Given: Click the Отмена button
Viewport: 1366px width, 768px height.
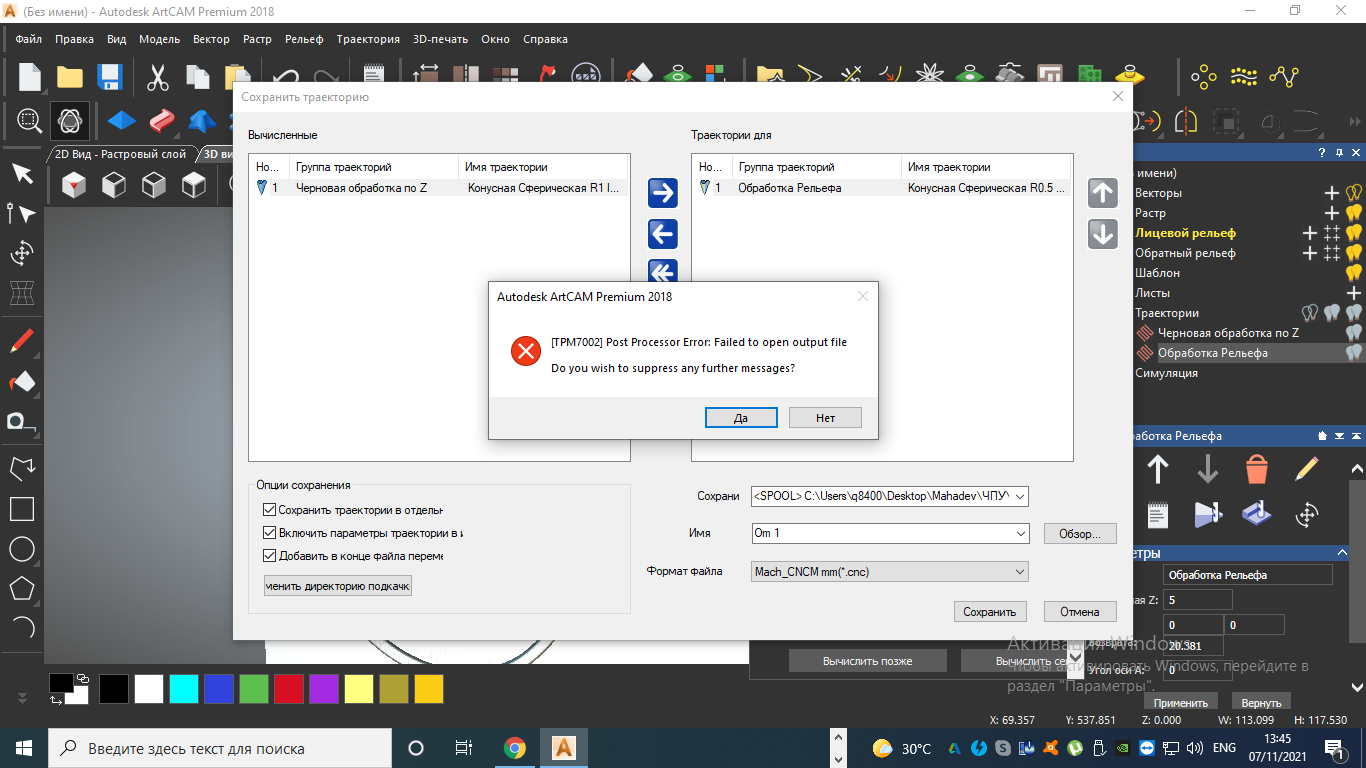Looking at the screenshot, I should coord(1080,612).
